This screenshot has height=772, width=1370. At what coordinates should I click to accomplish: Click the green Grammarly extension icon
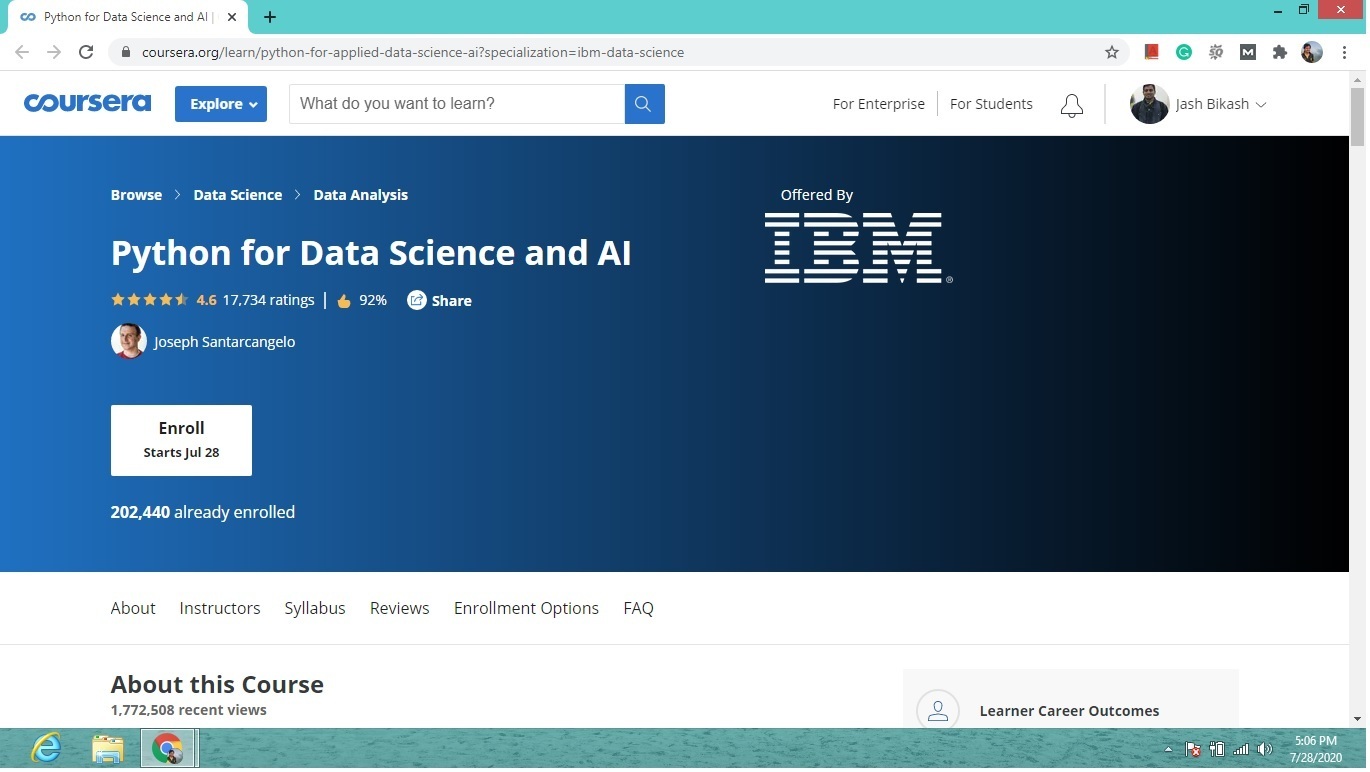coord(1184,52)
